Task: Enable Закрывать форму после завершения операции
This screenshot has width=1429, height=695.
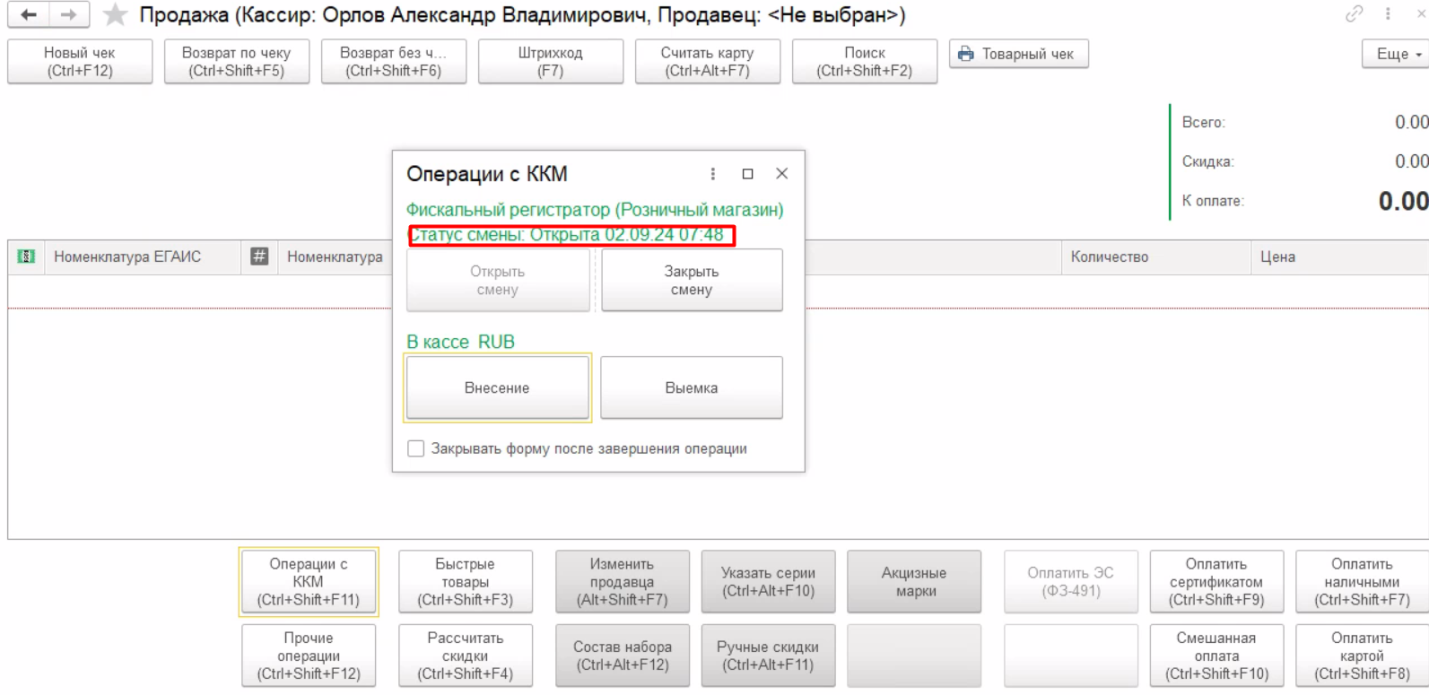Action: tap(416, 449)
